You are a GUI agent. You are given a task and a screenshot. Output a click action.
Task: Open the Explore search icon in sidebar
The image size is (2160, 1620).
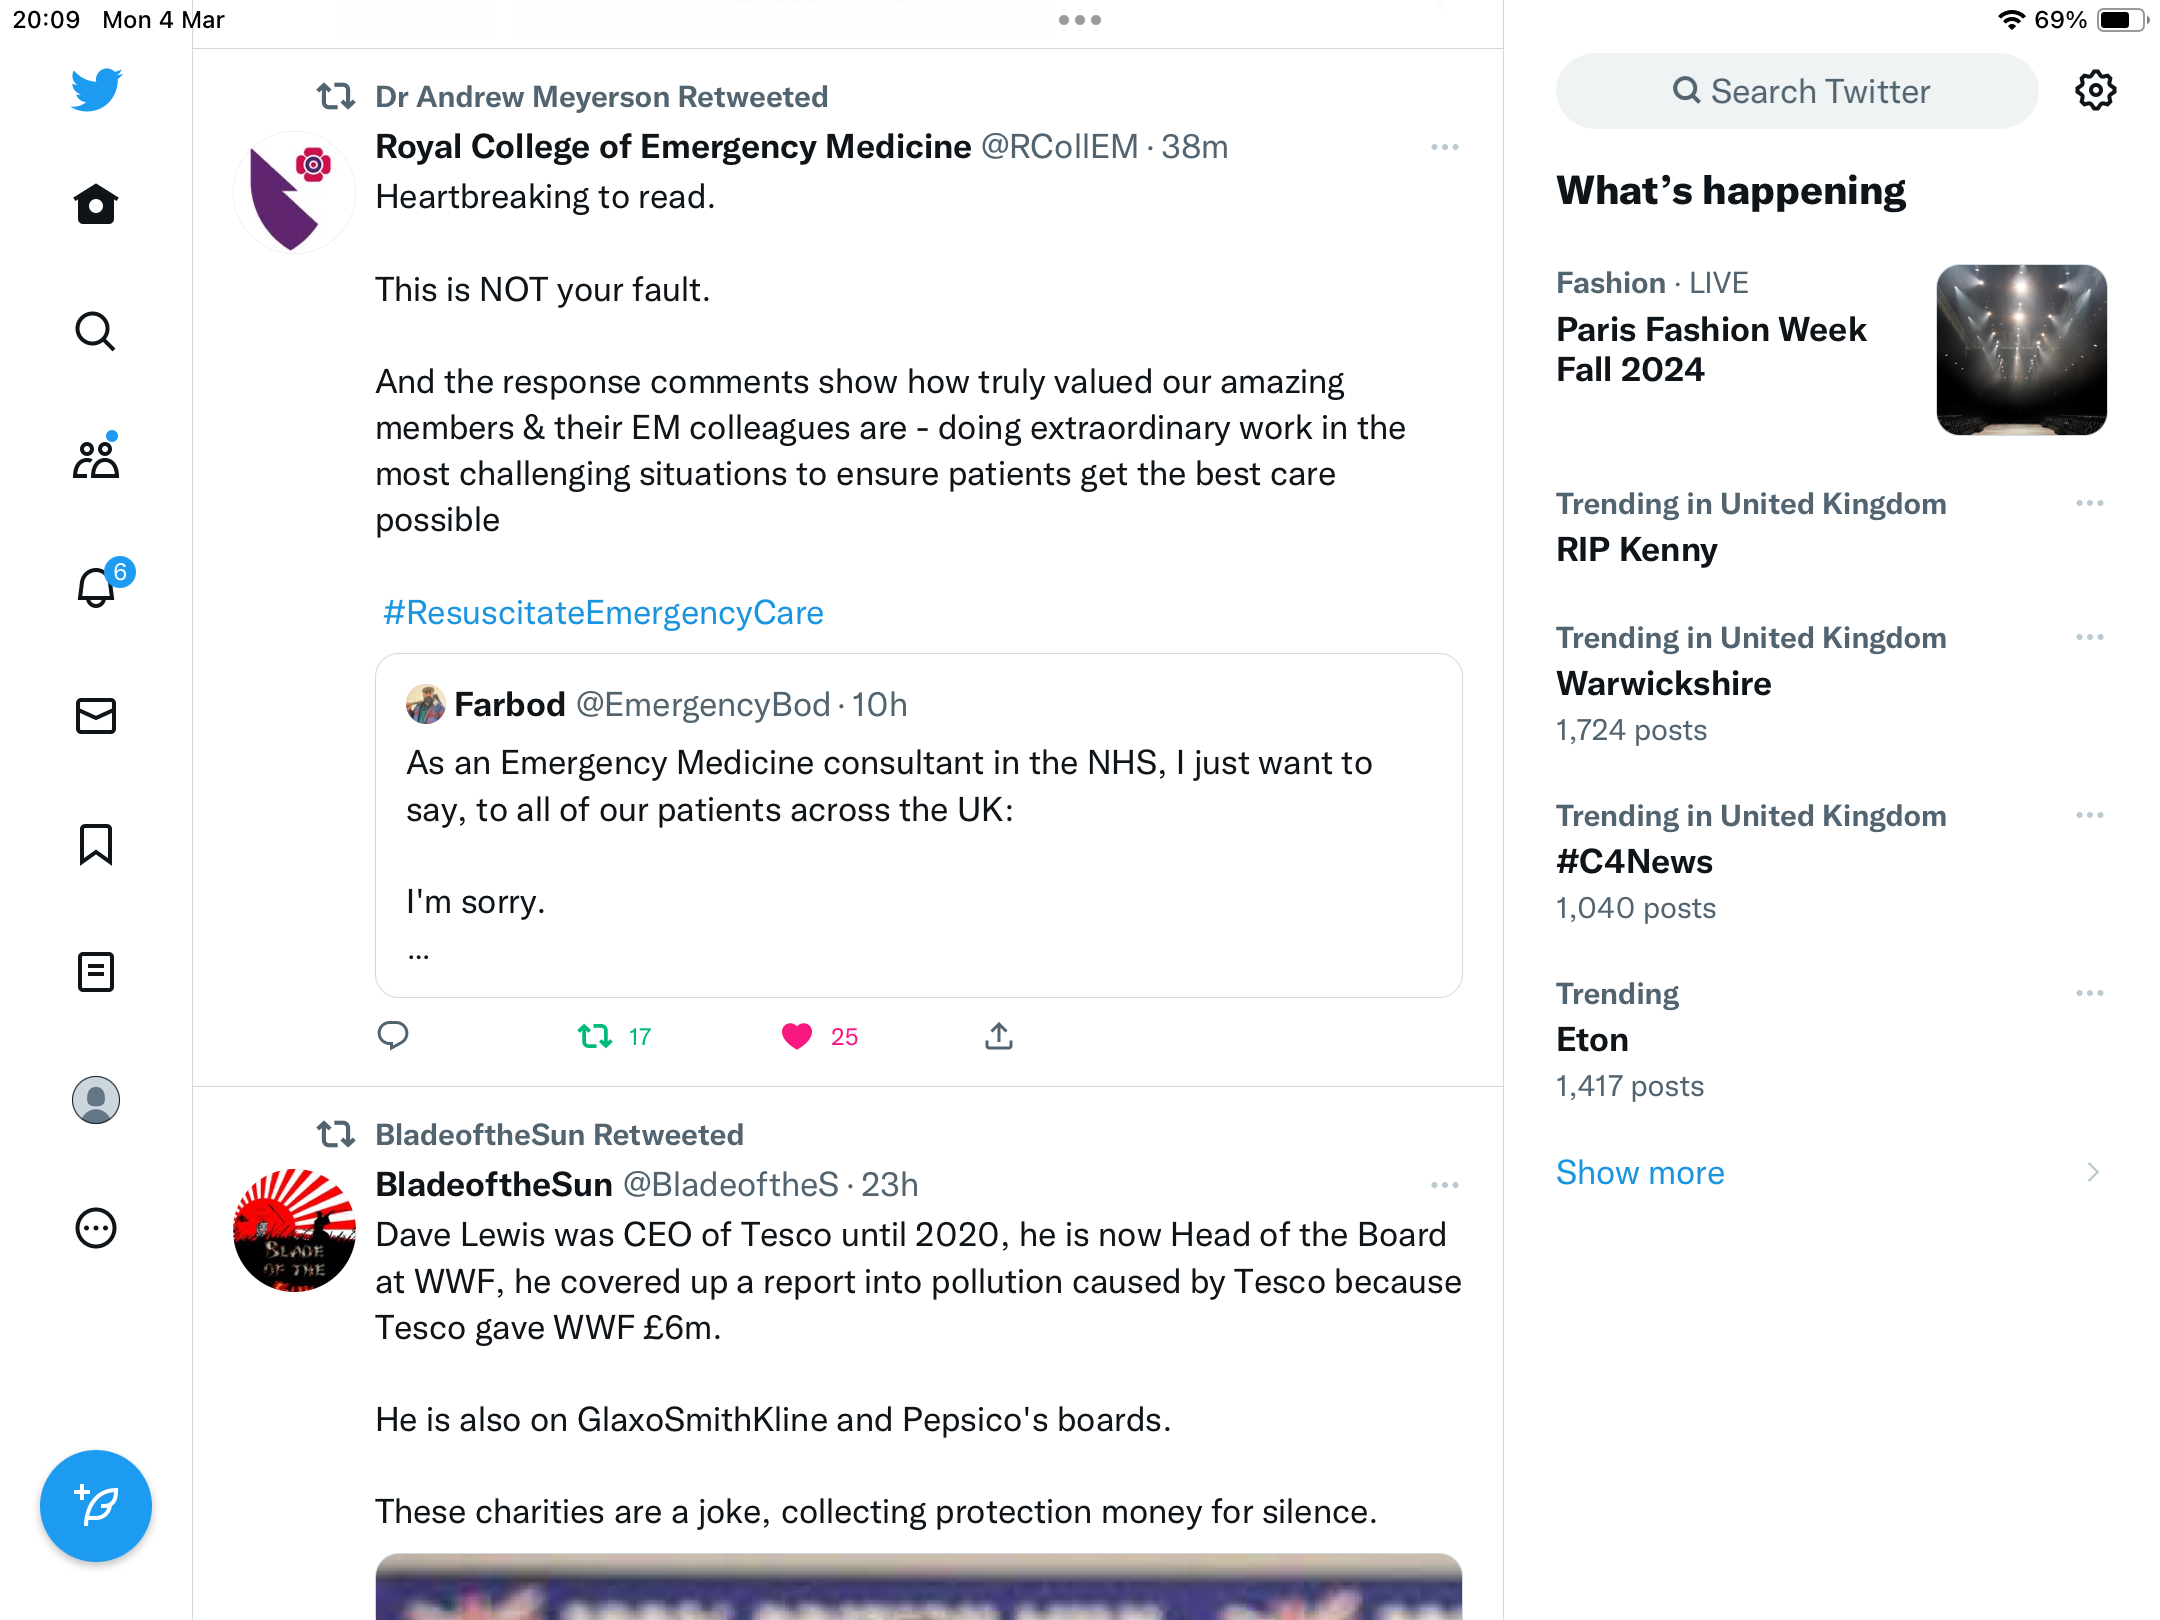coord(96,331)
